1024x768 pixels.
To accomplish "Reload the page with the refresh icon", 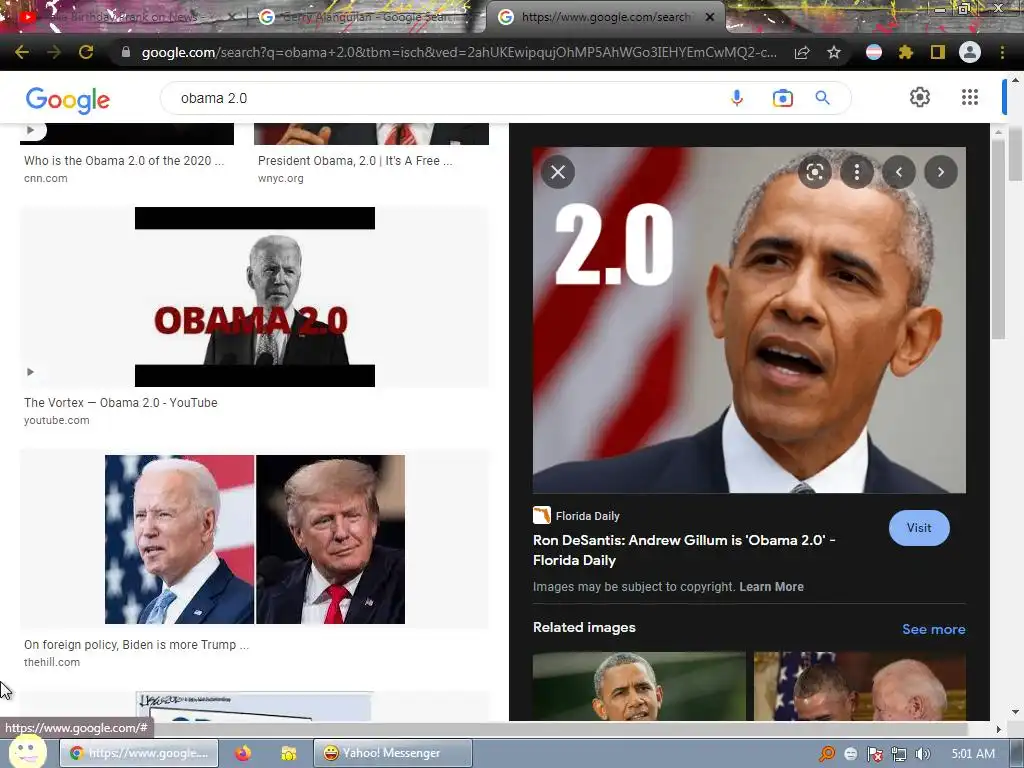I will pyautogui.click(x=86, y=52).
